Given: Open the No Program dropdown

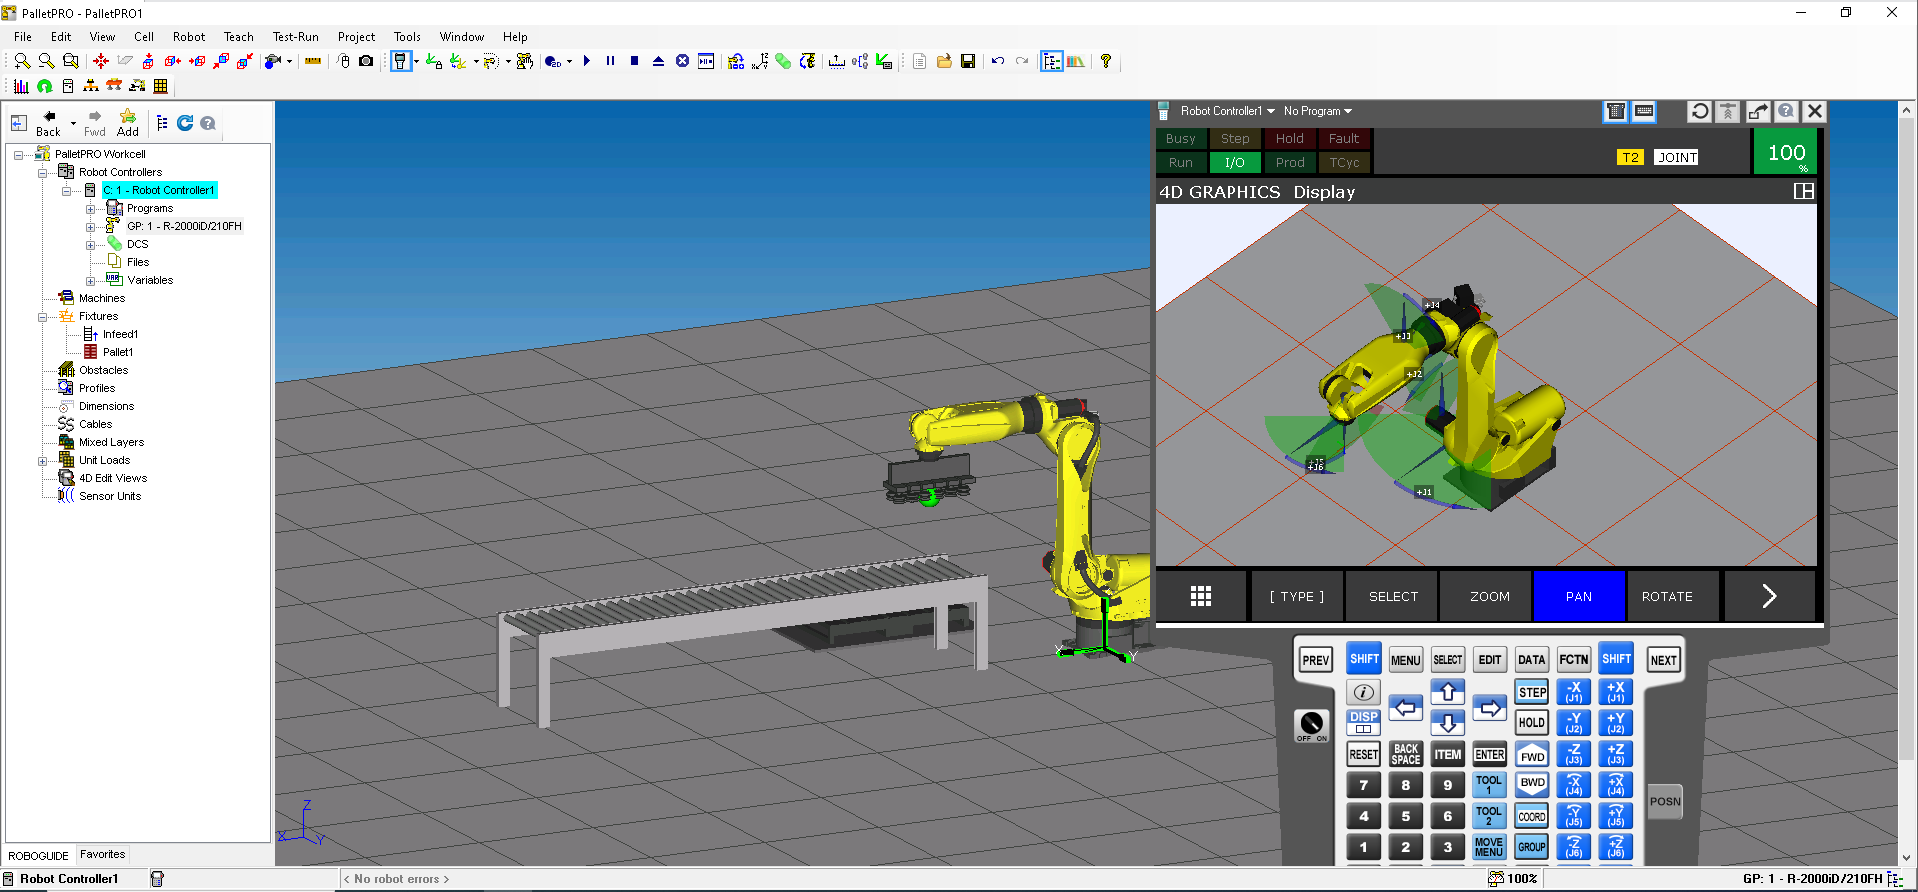Looking at the screenshot, I should [1317, 111].
